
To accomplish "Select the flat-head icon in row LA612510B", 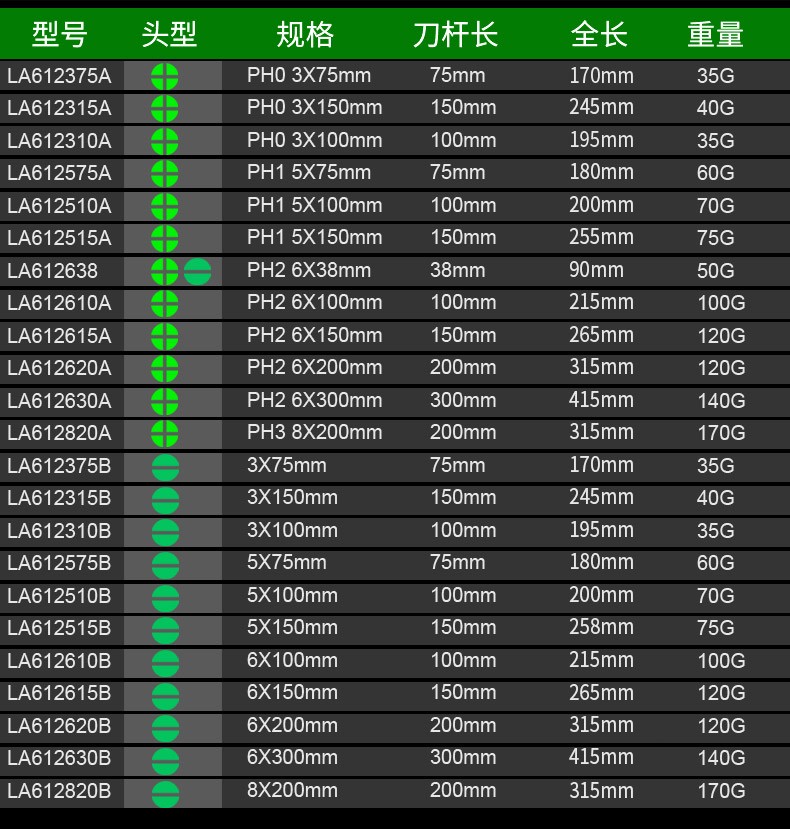I will [166, 598].
